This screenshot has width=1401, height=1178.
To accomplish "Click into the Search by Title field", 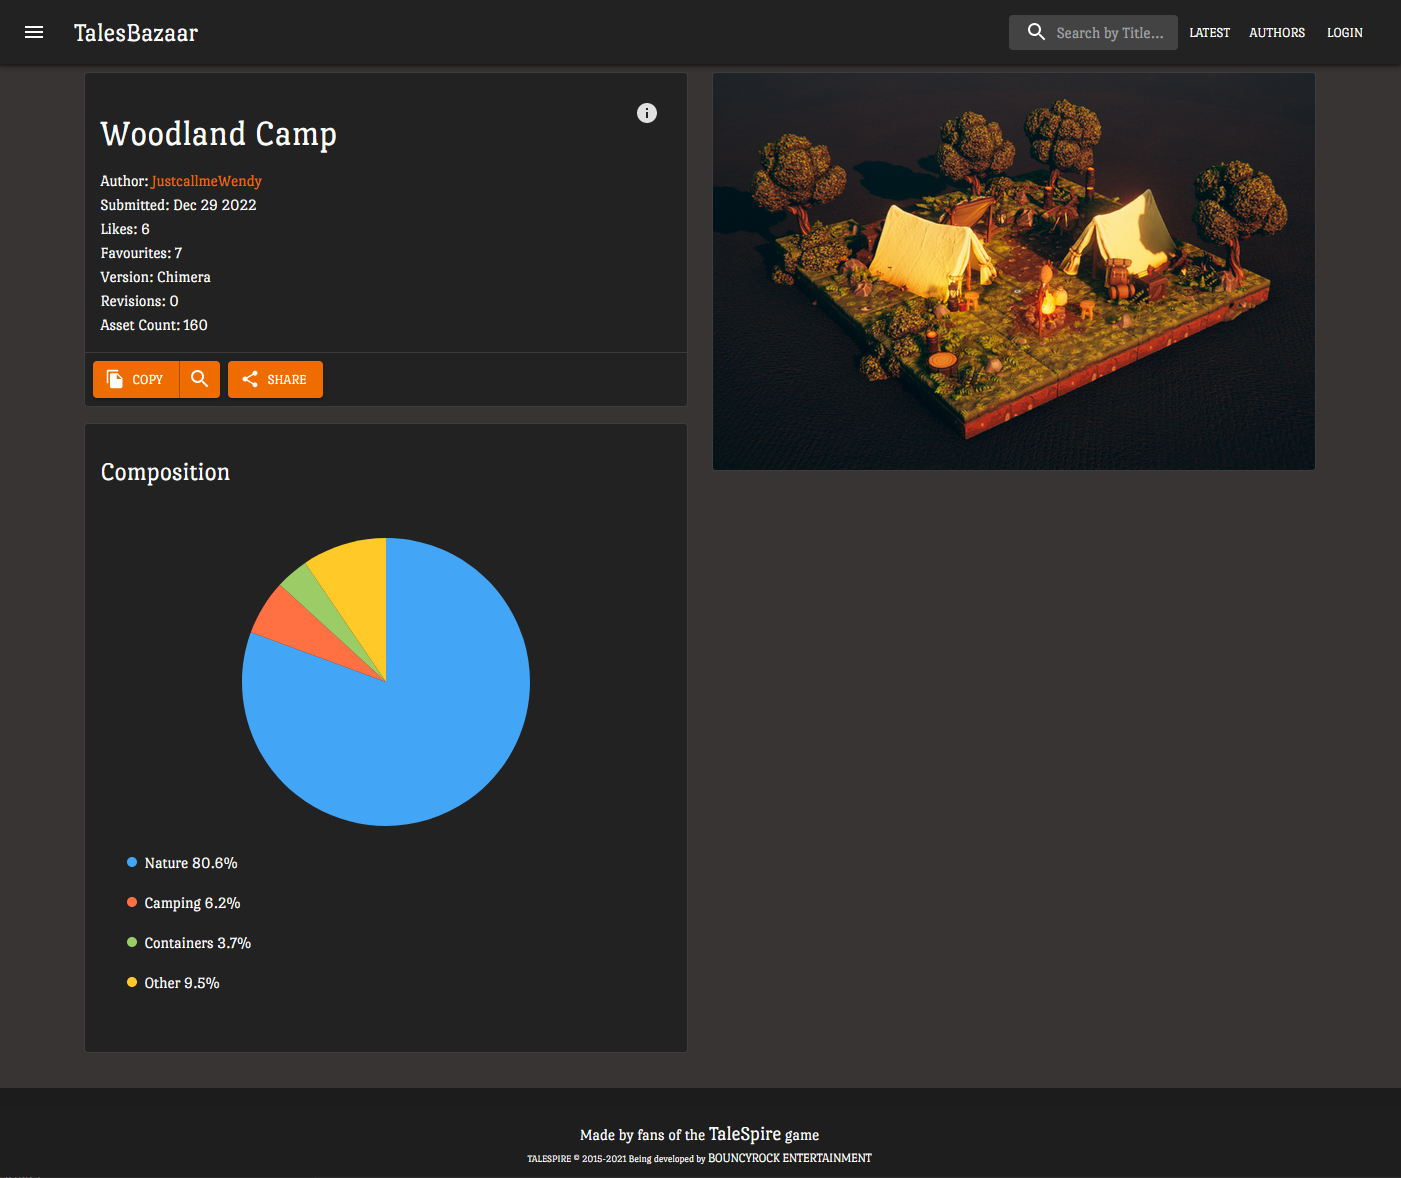I will [1110, 33].
